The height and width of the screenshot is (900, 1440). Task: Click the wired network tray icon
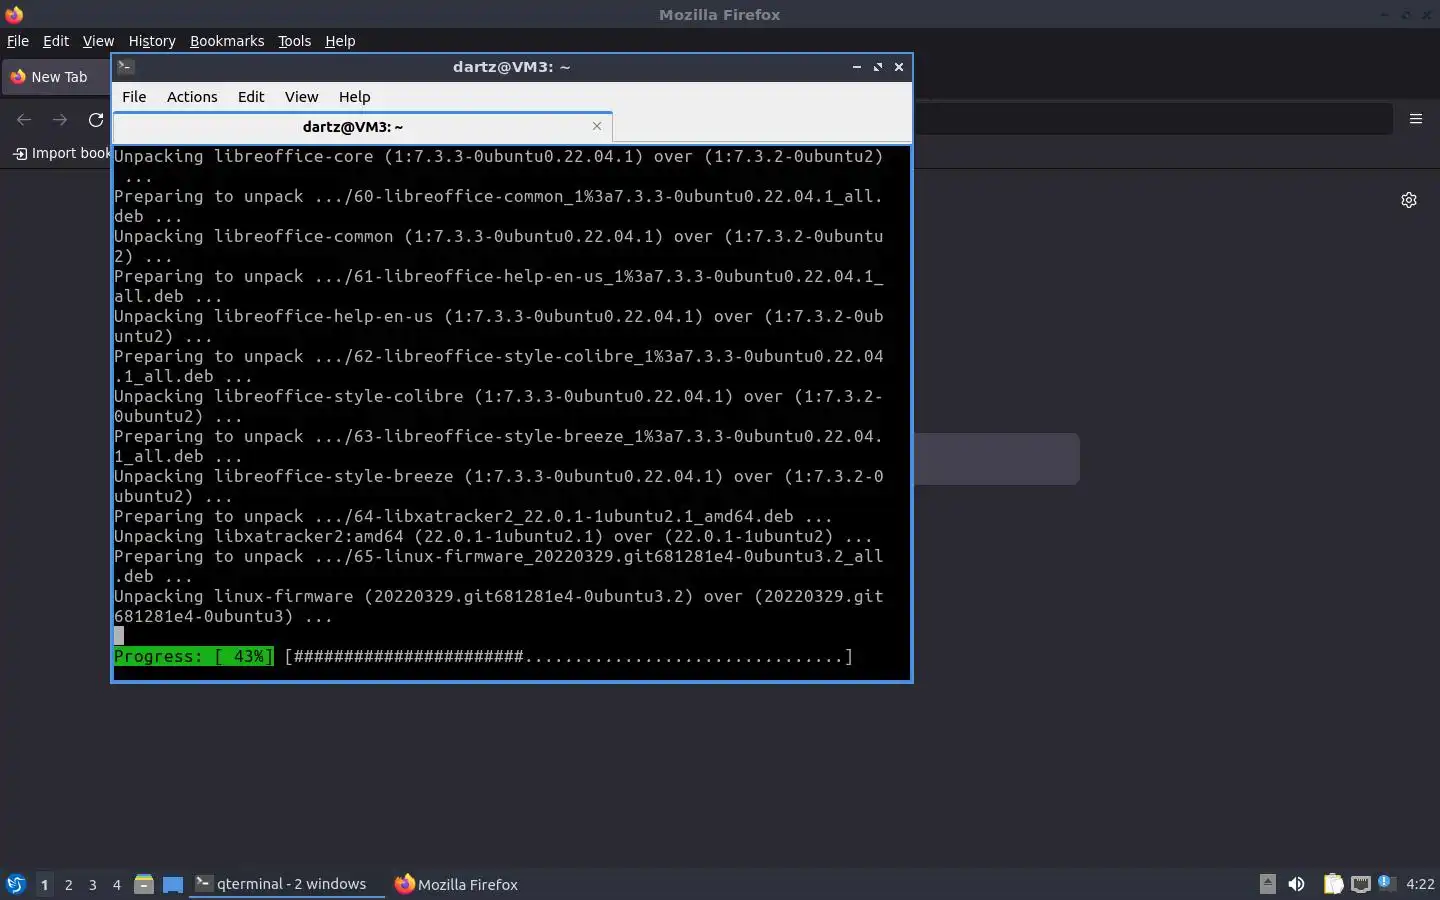pyautogui.click(x=1360, y=884)
